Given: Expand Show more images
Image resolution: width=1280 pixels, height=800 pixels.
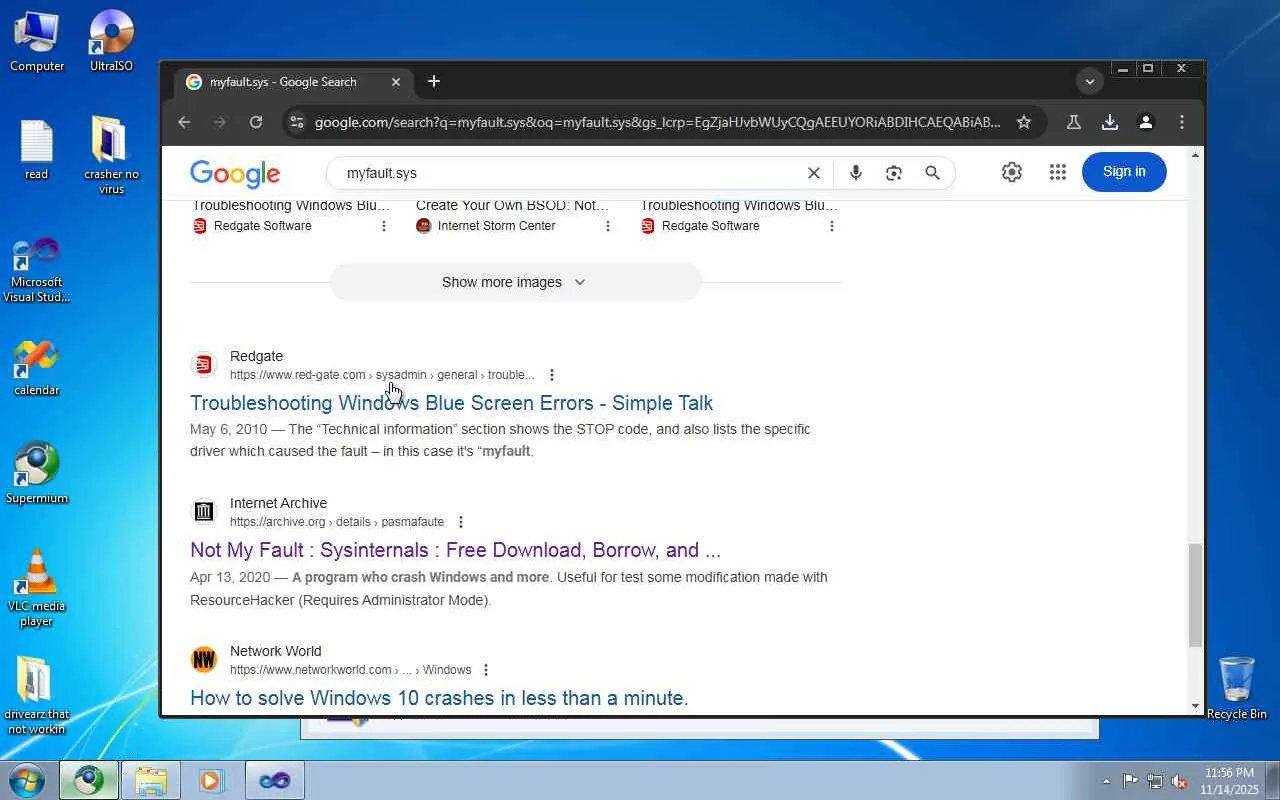Looking at the screenshot, I should (515, 282).
